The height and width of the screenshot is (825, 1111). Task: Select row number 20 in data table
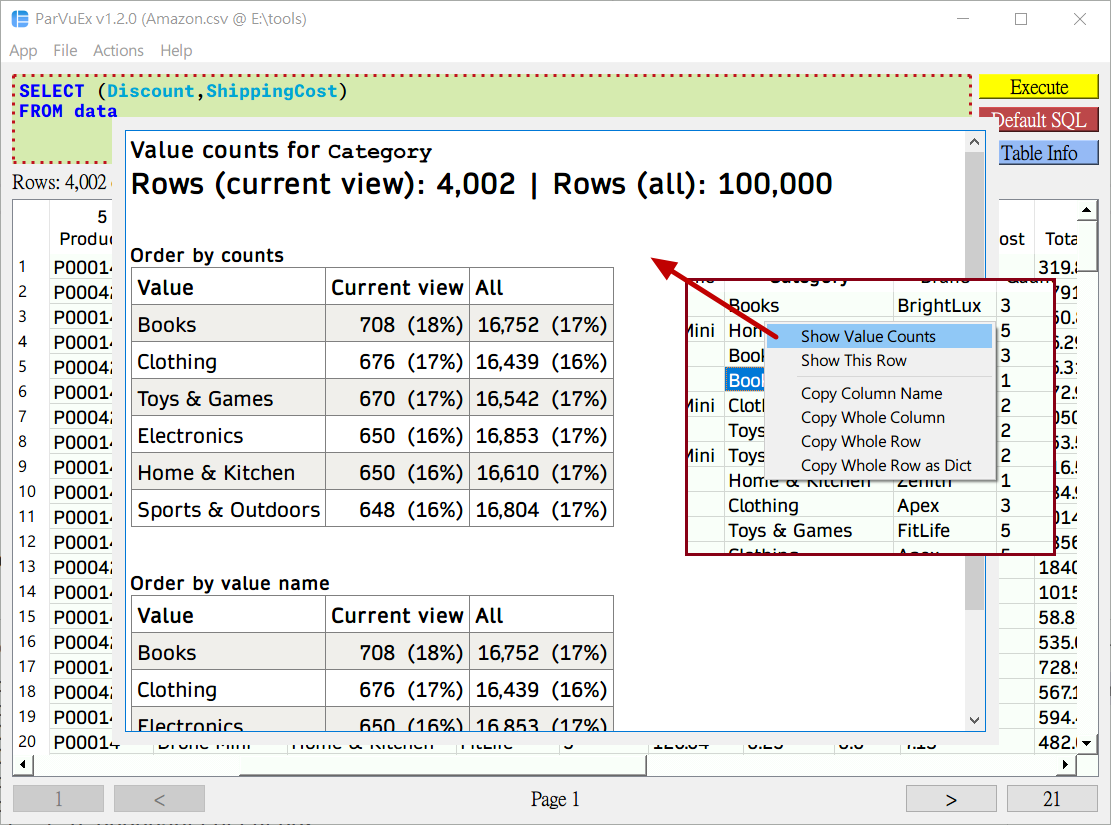point(27,741)
